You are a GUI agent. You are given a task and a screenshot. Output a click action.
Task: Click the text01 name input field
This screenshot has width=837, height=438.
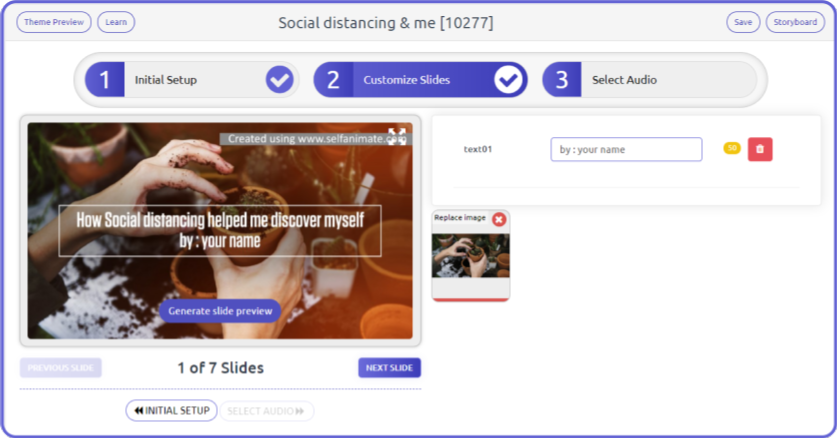tap(626, 149)
